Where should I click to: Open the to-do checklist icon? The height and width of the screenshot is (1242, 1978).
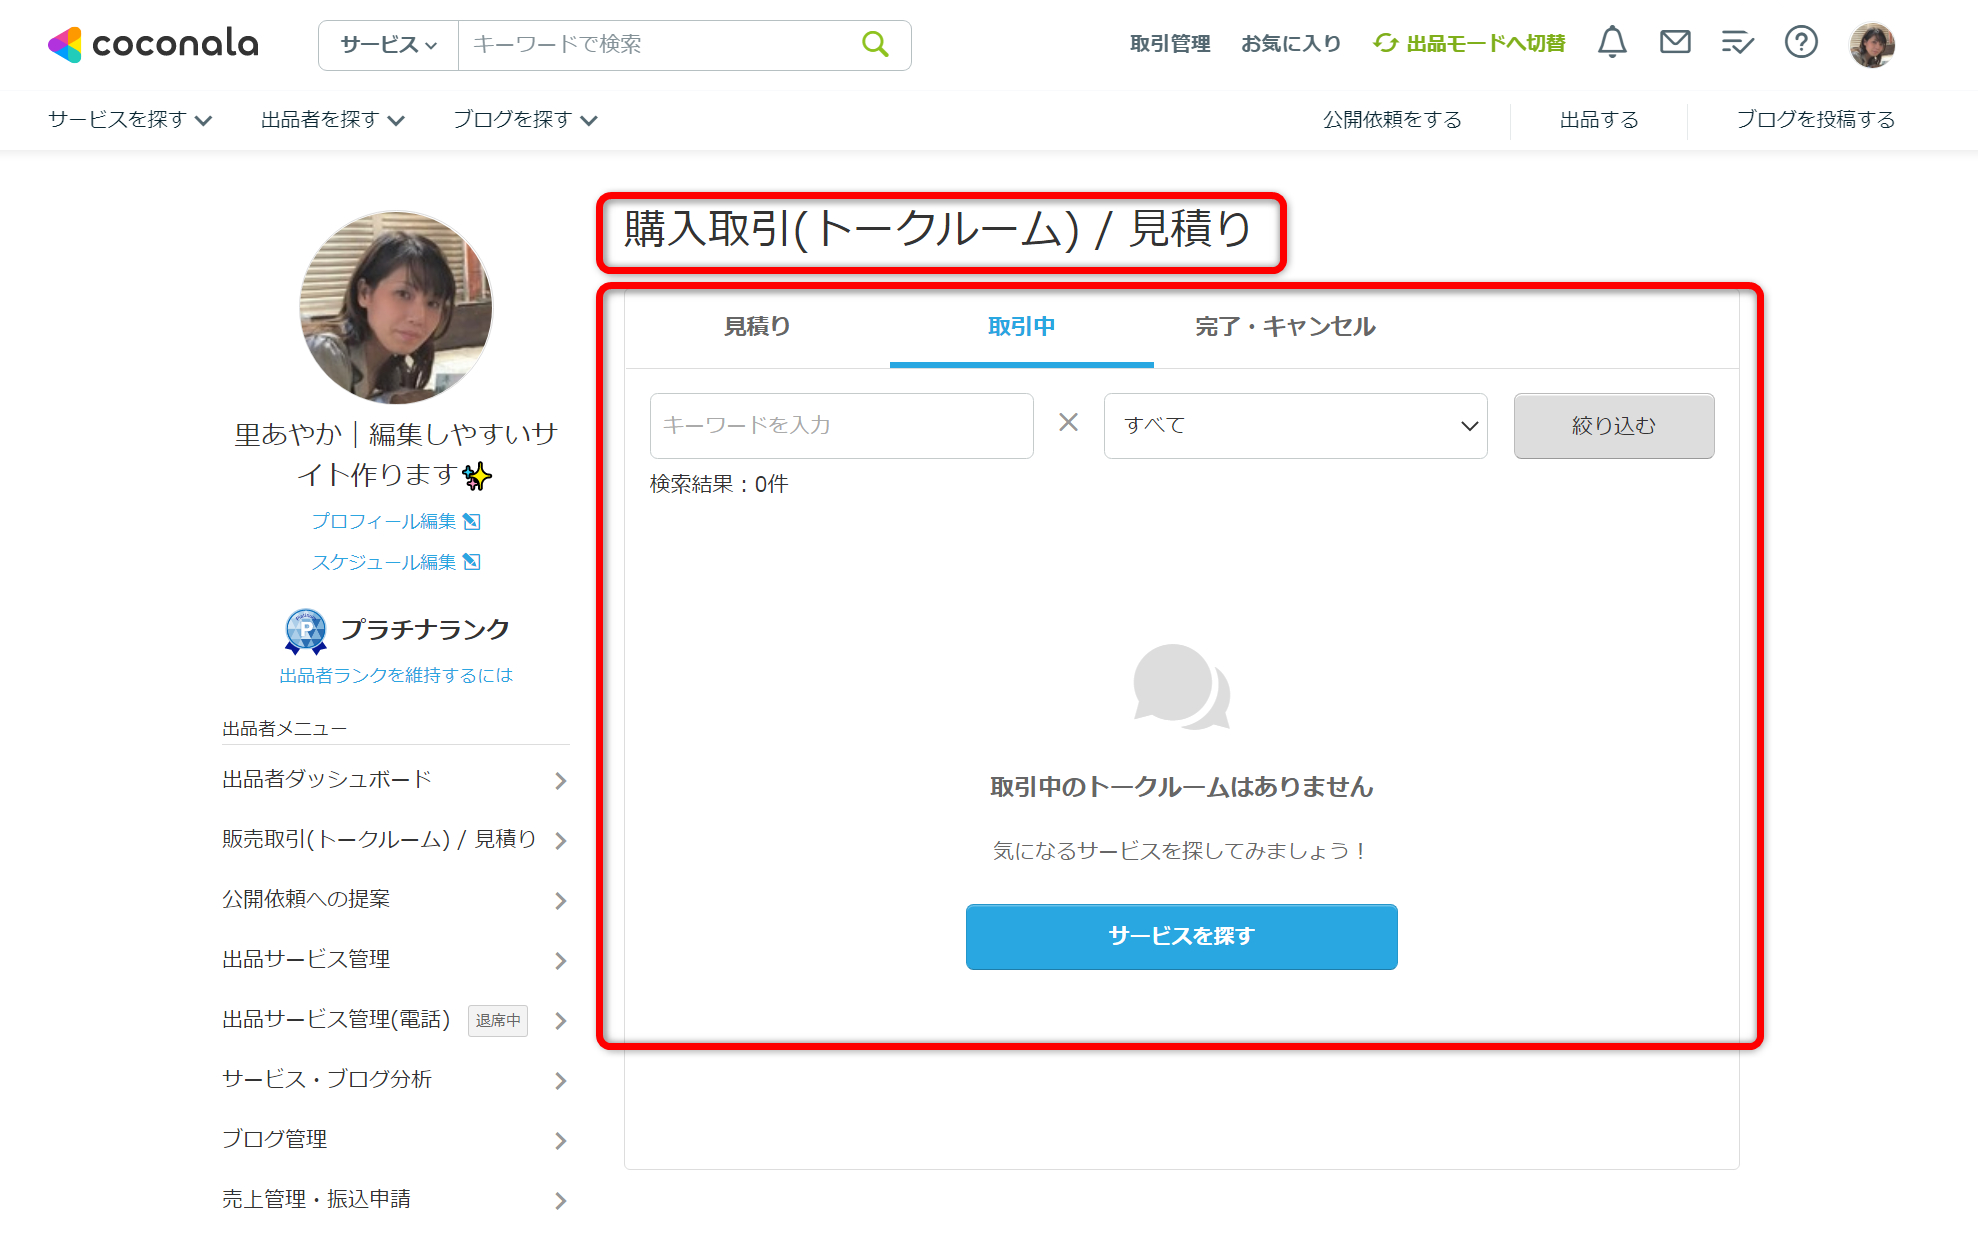tap(1738, 43)
